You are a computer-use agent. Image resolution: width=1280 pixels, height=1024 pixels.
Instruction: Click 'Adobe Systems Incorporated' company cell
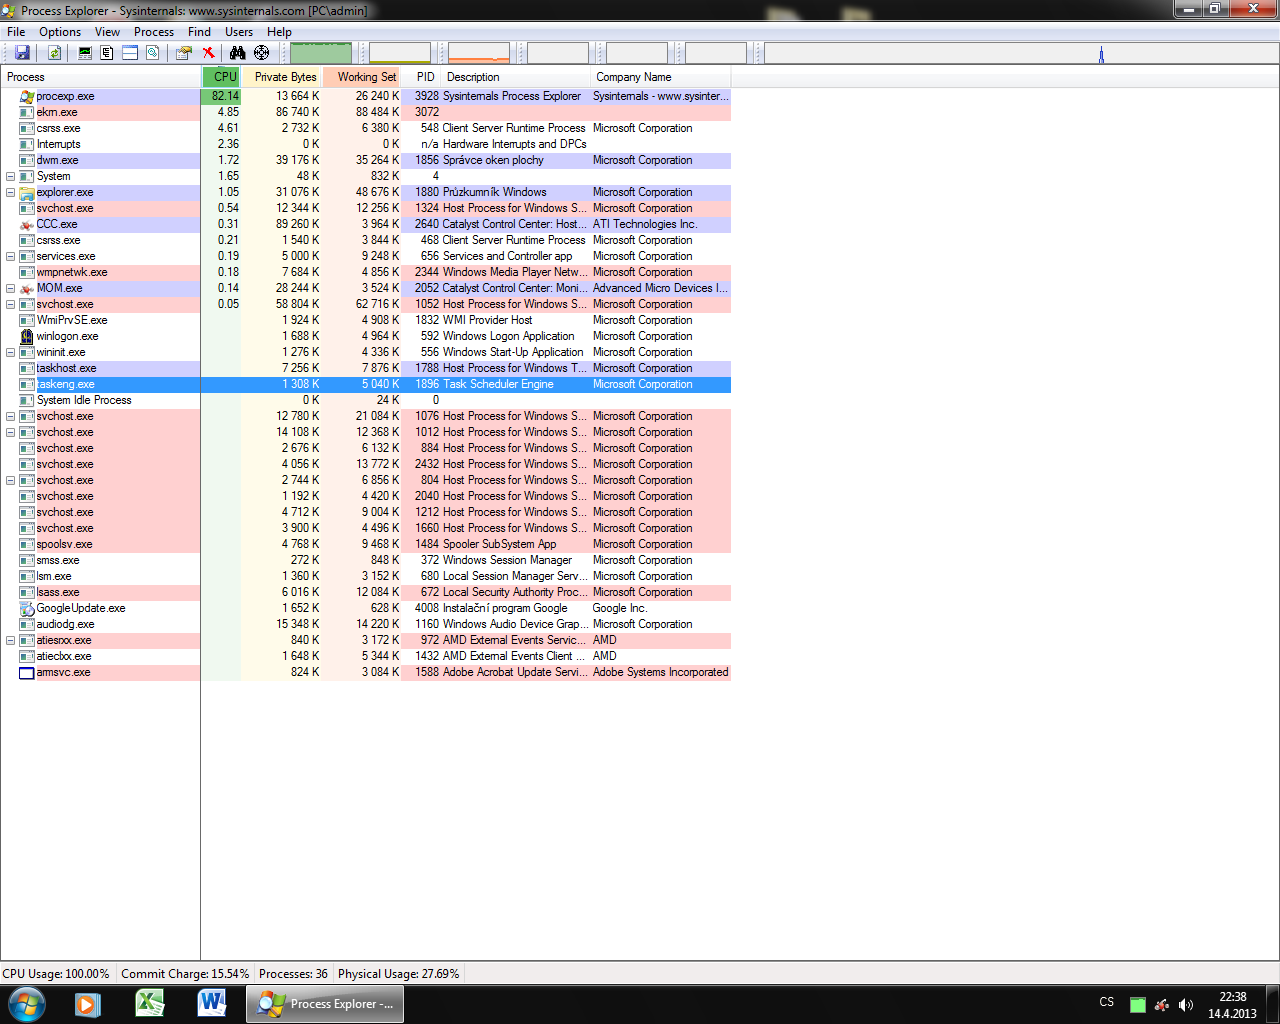point(661,672)
